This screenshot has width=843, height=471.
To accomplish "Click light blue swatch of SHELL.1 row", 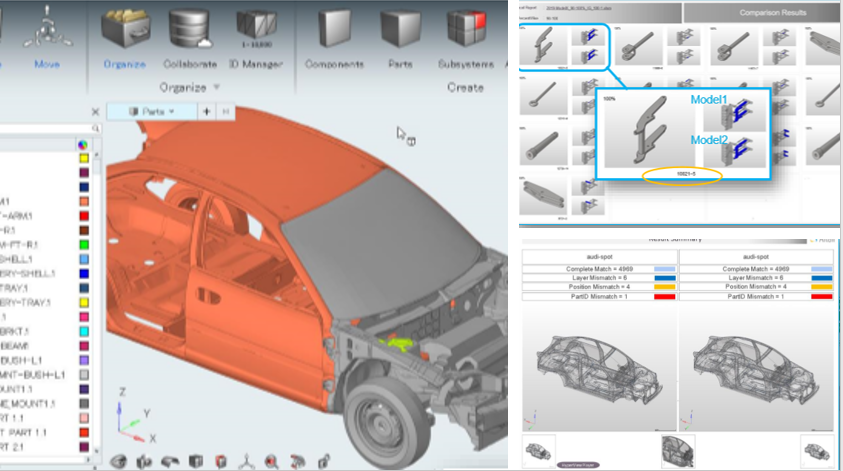I will [x=84, y=259].
